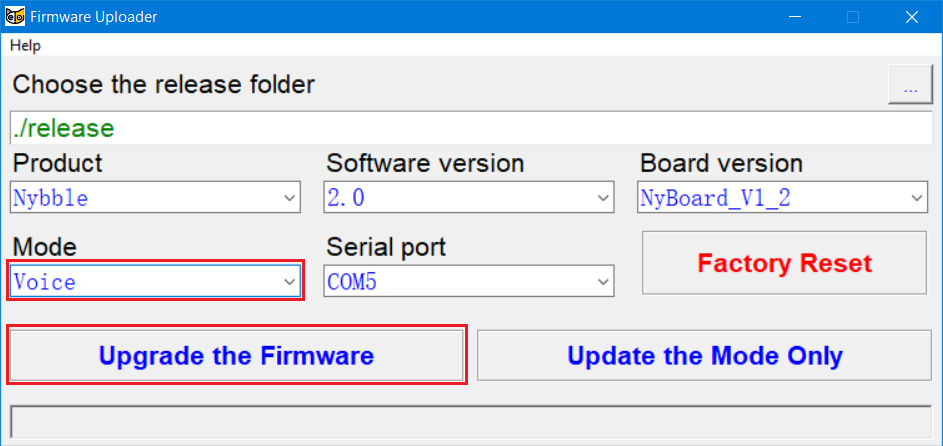
Task: Click the 2.0 software version text
Action: tap(346, 198)
